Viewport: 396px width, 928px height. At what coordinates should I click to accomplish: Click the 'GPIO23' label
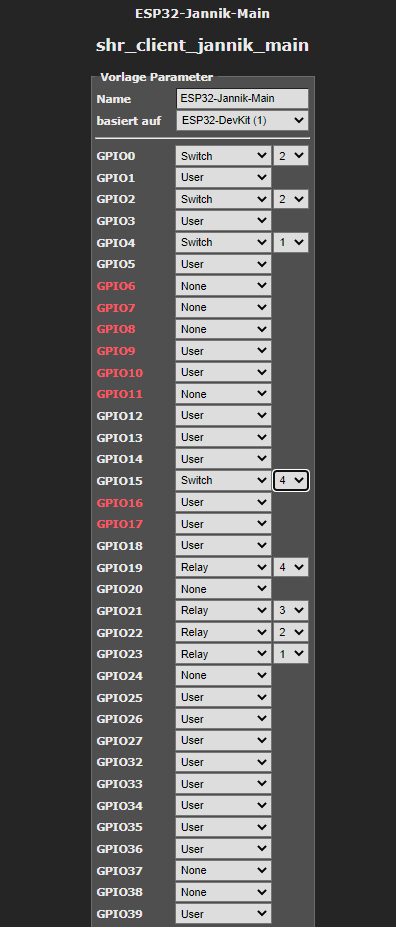point(120,655)
